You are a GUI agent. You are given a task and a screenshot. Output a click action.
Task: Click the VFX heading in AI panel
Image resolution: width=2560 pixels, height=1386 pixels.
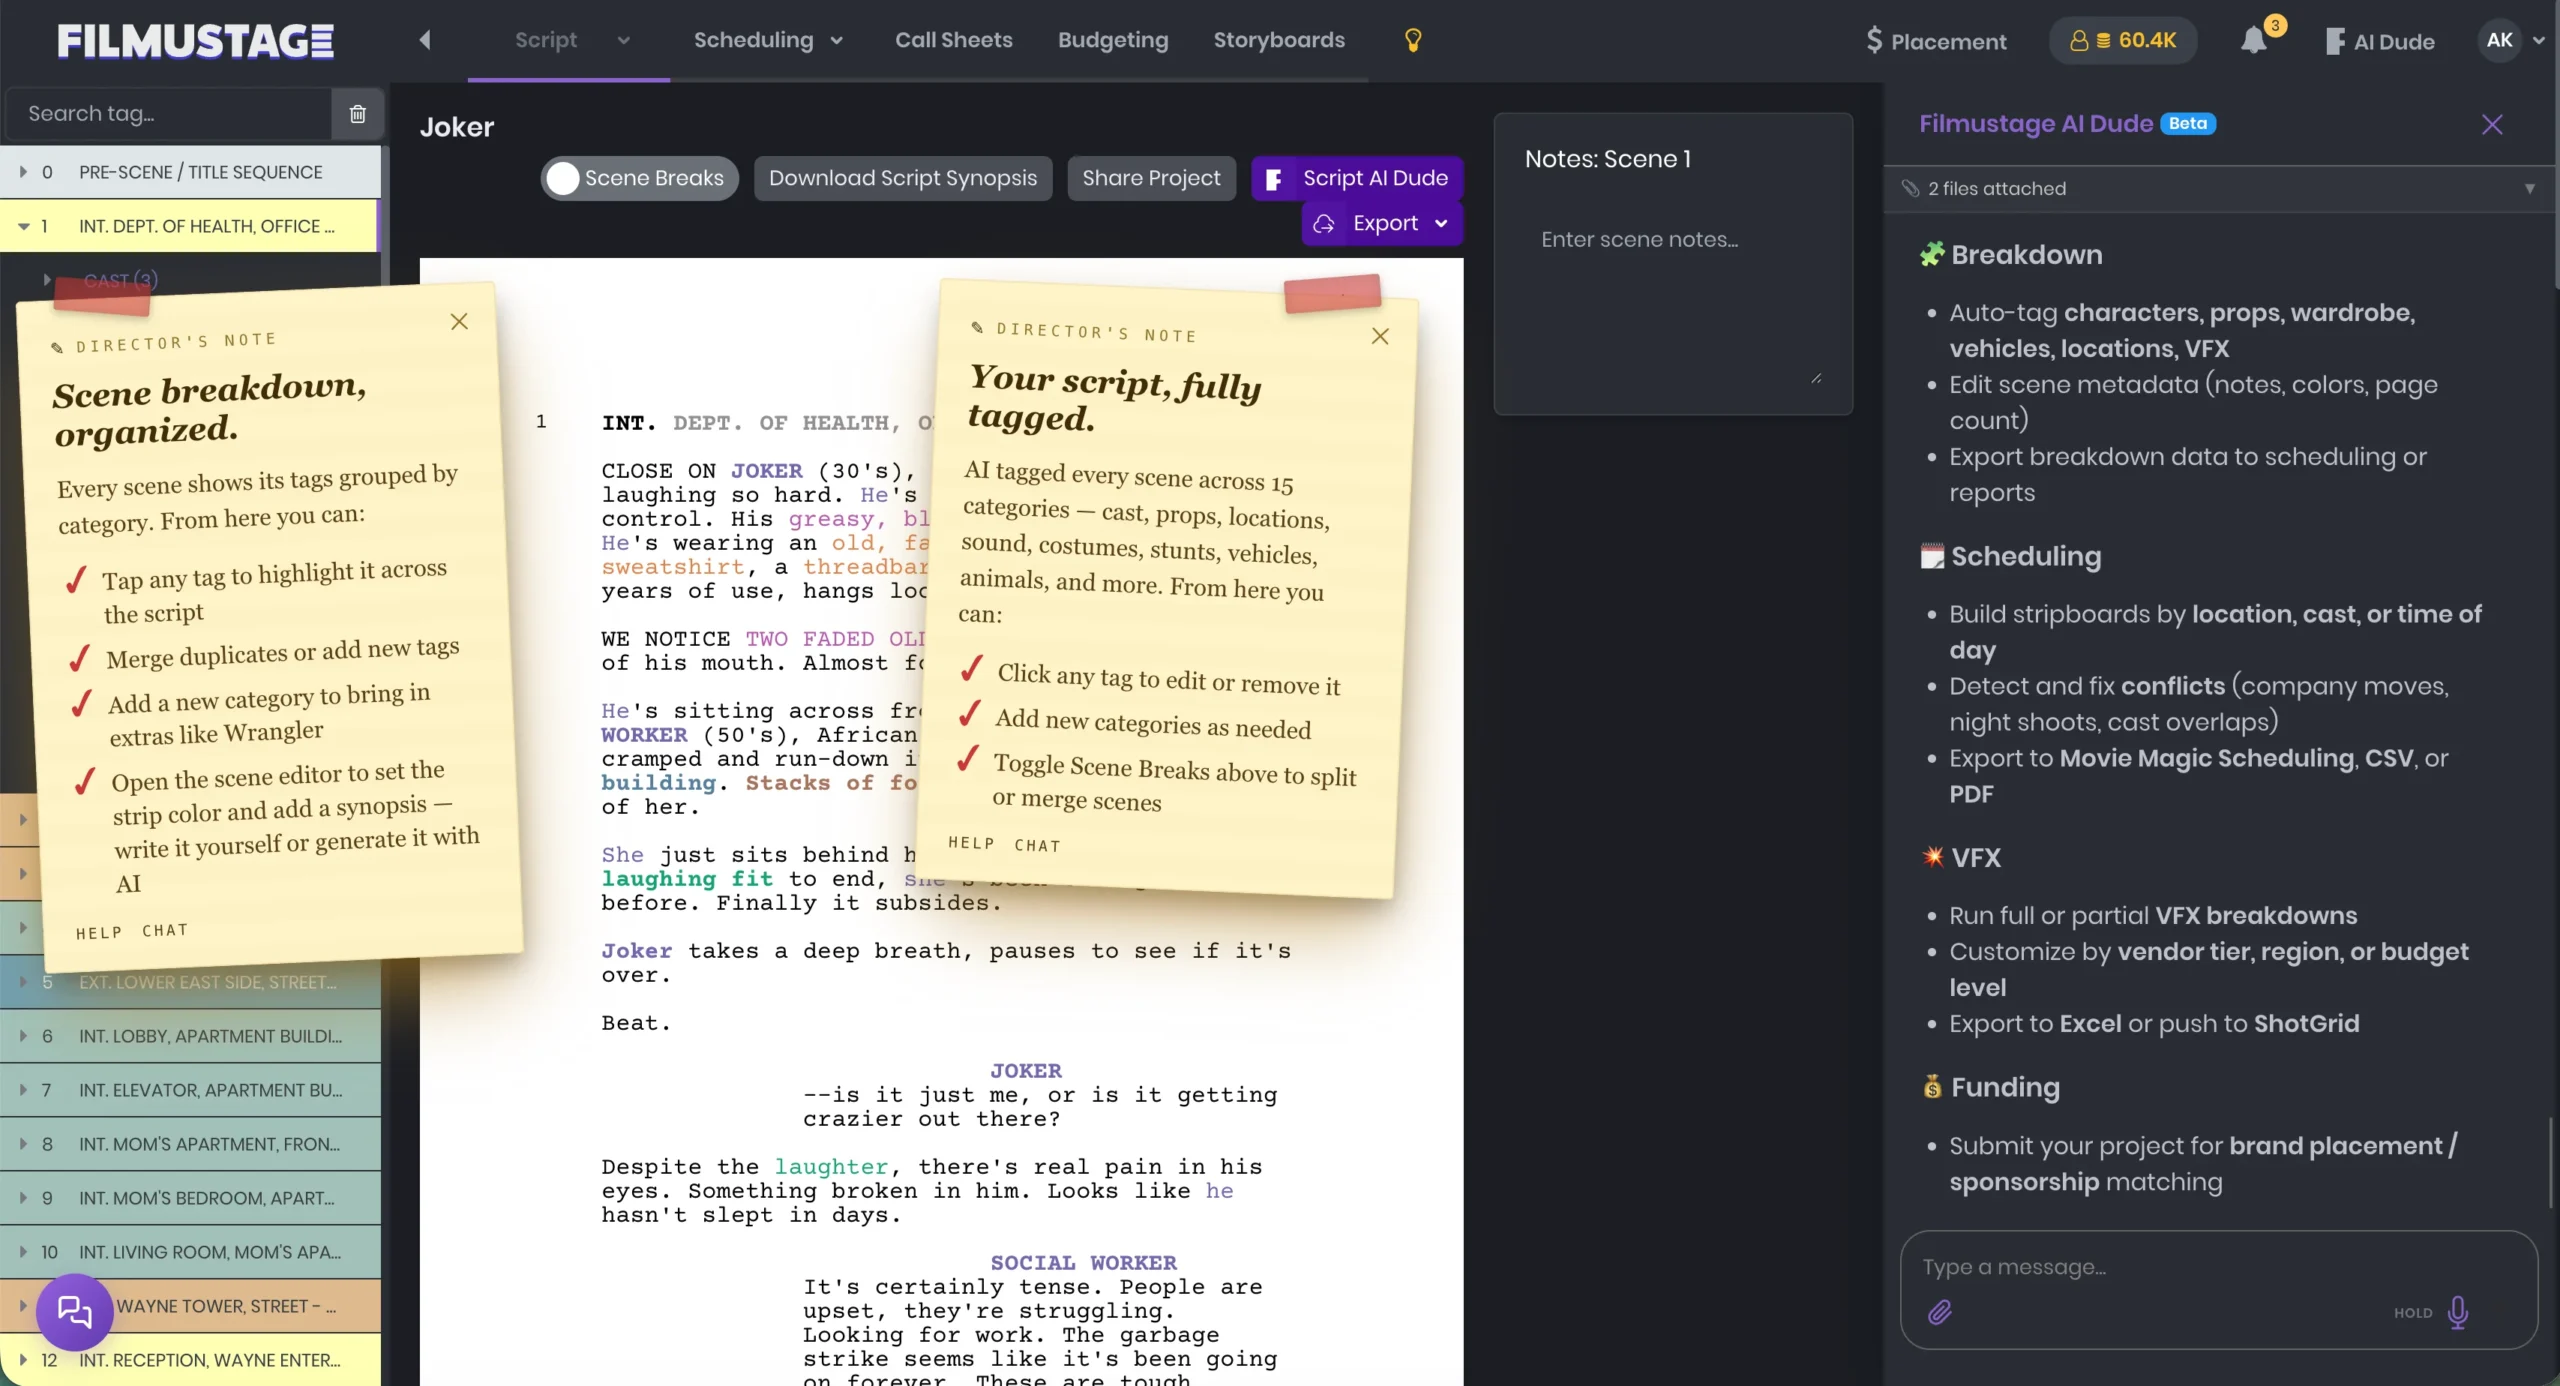click(x=1975, y=858)
